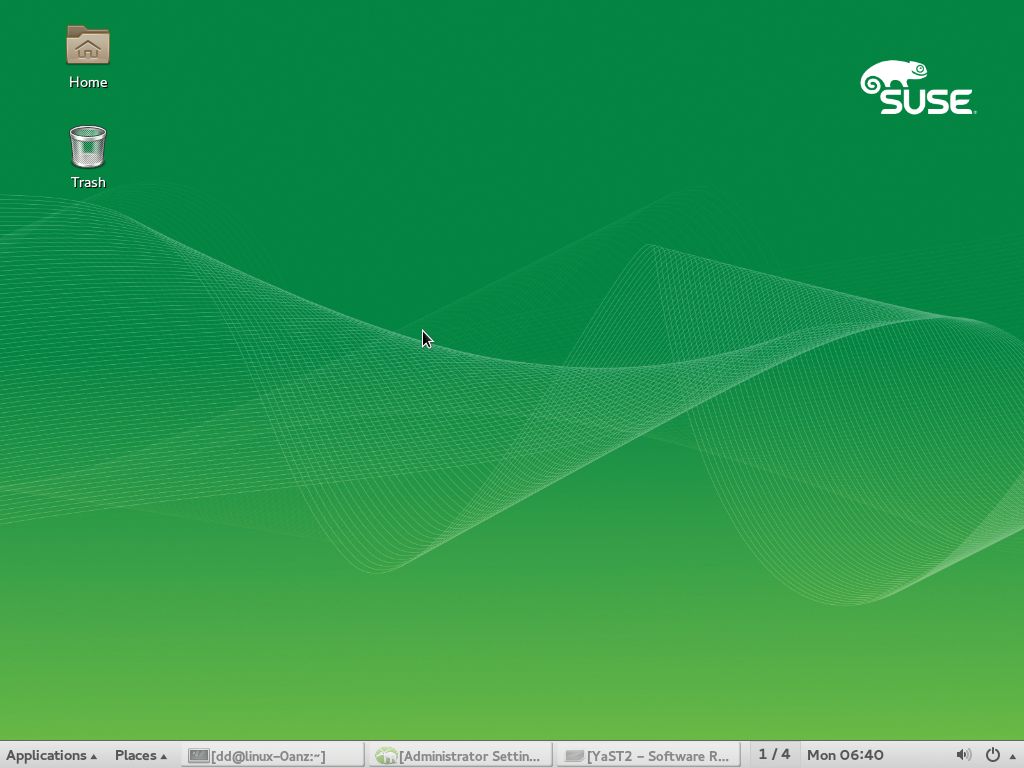
Task: Open the Mon 06:40 clock calendar
Action: point(845,755)
